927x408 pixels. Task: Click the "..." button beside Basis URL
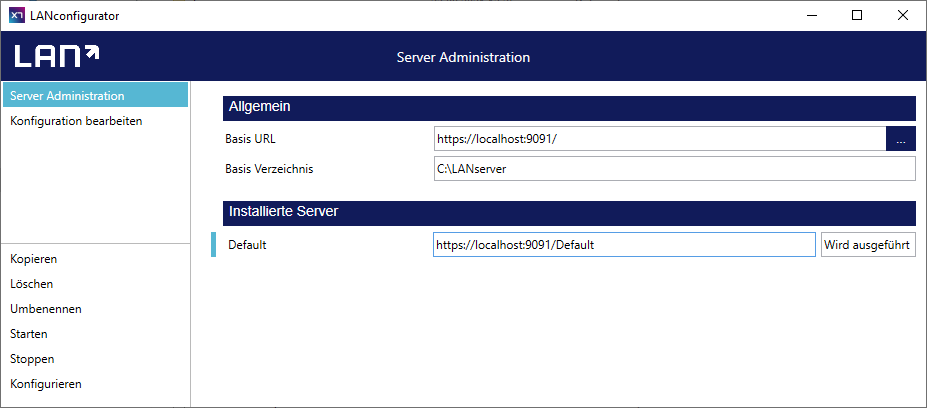pos(900,139)
